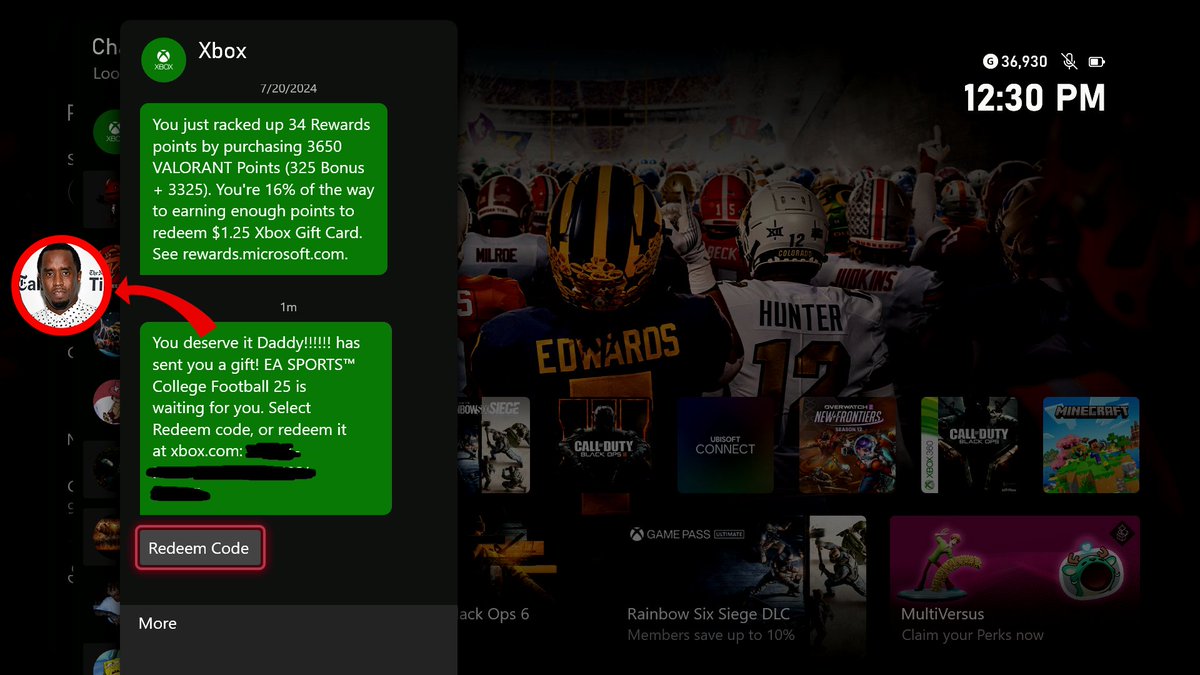Launch Xbox 360 Call of Duty Black Ops tile
The height and width of the screenshot is (675, 1200).
click(x=969, y=445)
